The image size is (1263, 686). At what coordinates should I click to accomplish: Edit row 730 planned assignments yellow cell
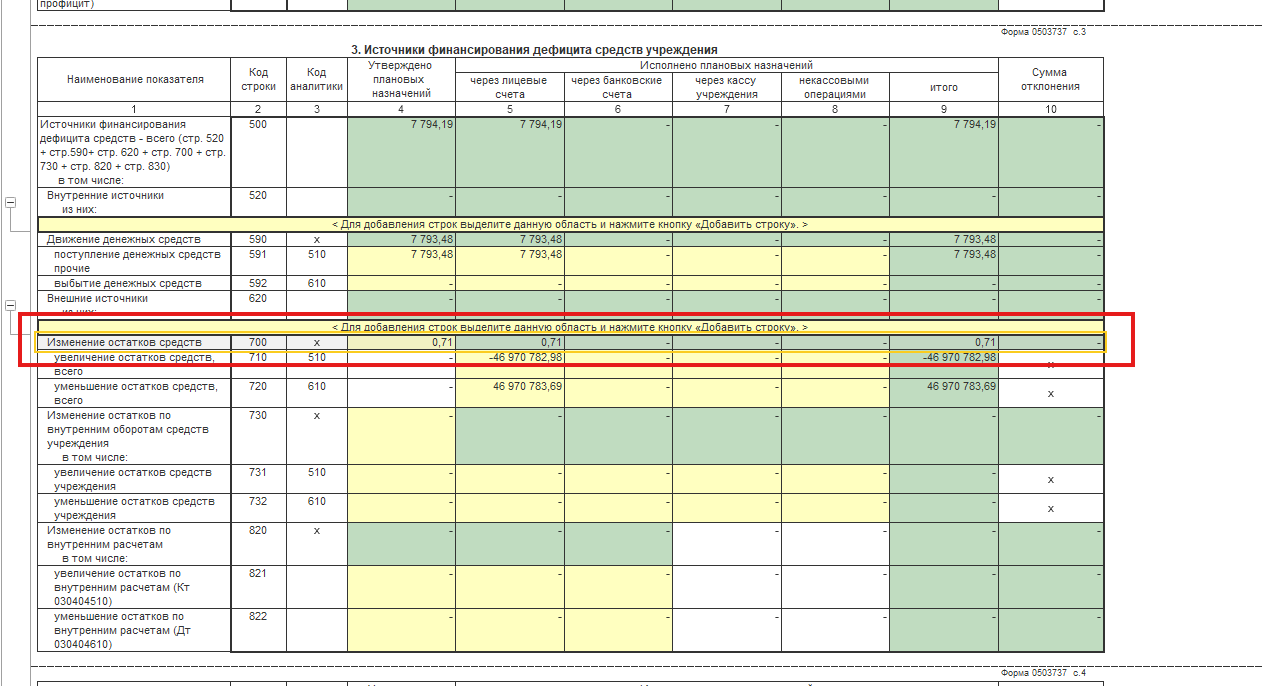401,436
